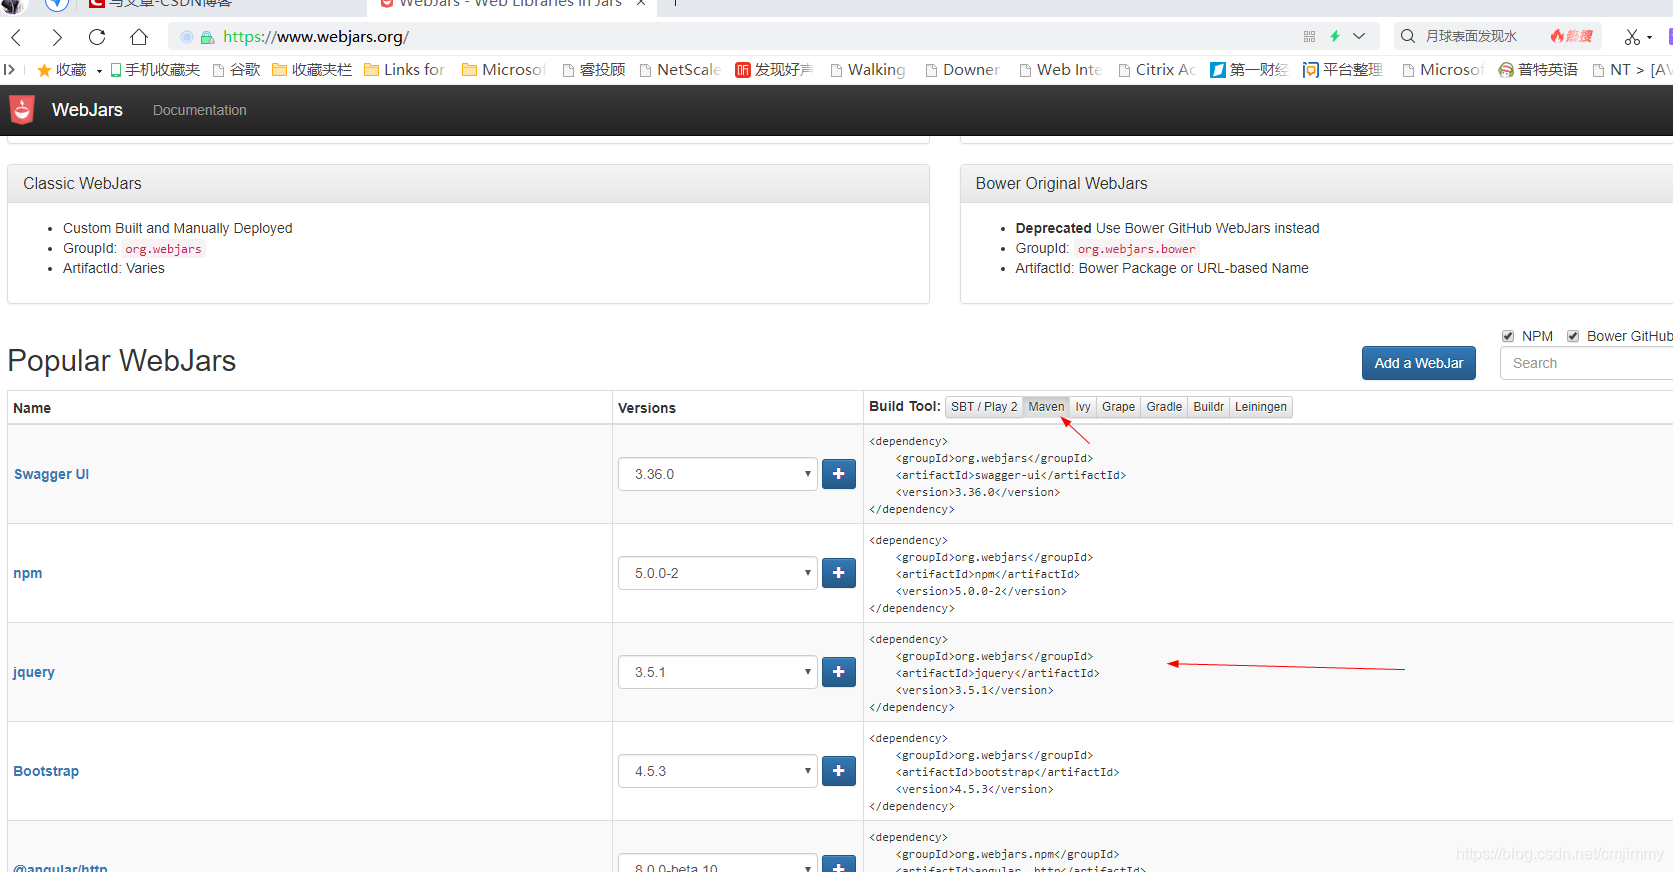Screen dimensions: 1673x872
Task: Open the Web Inte bookmark
Action: pyautogui.click(x=1061, y=70)
